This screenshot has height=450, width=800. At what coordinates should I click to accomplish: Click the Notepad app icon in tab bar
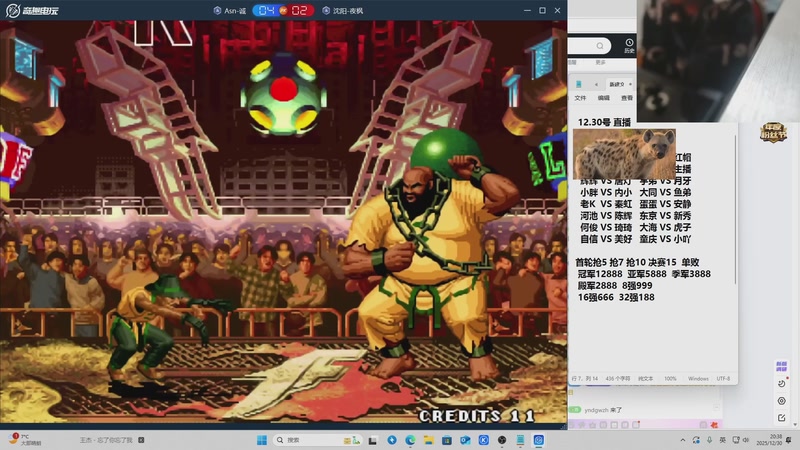click(579, 84)
